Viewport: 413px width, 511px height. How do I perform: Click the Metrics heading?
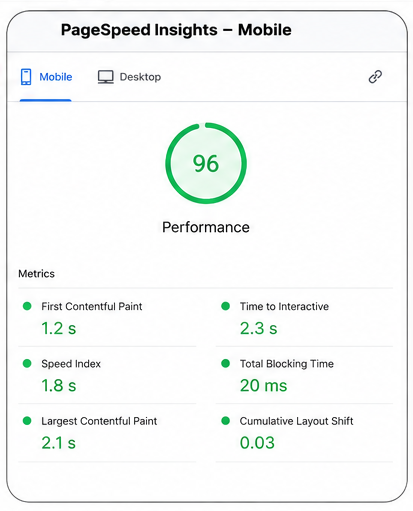[36, 274]
